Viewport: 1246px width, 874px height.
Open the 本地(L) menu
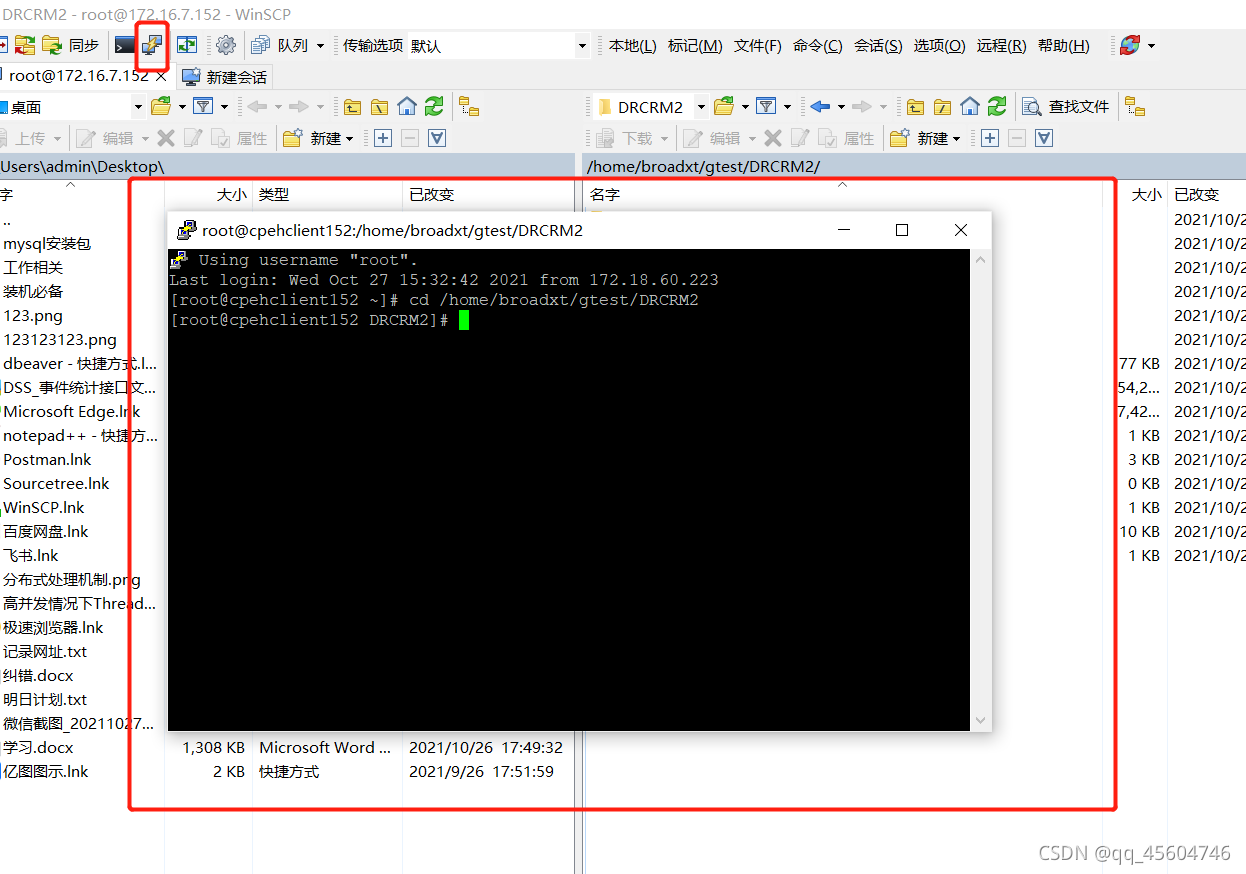pos(632,45)
